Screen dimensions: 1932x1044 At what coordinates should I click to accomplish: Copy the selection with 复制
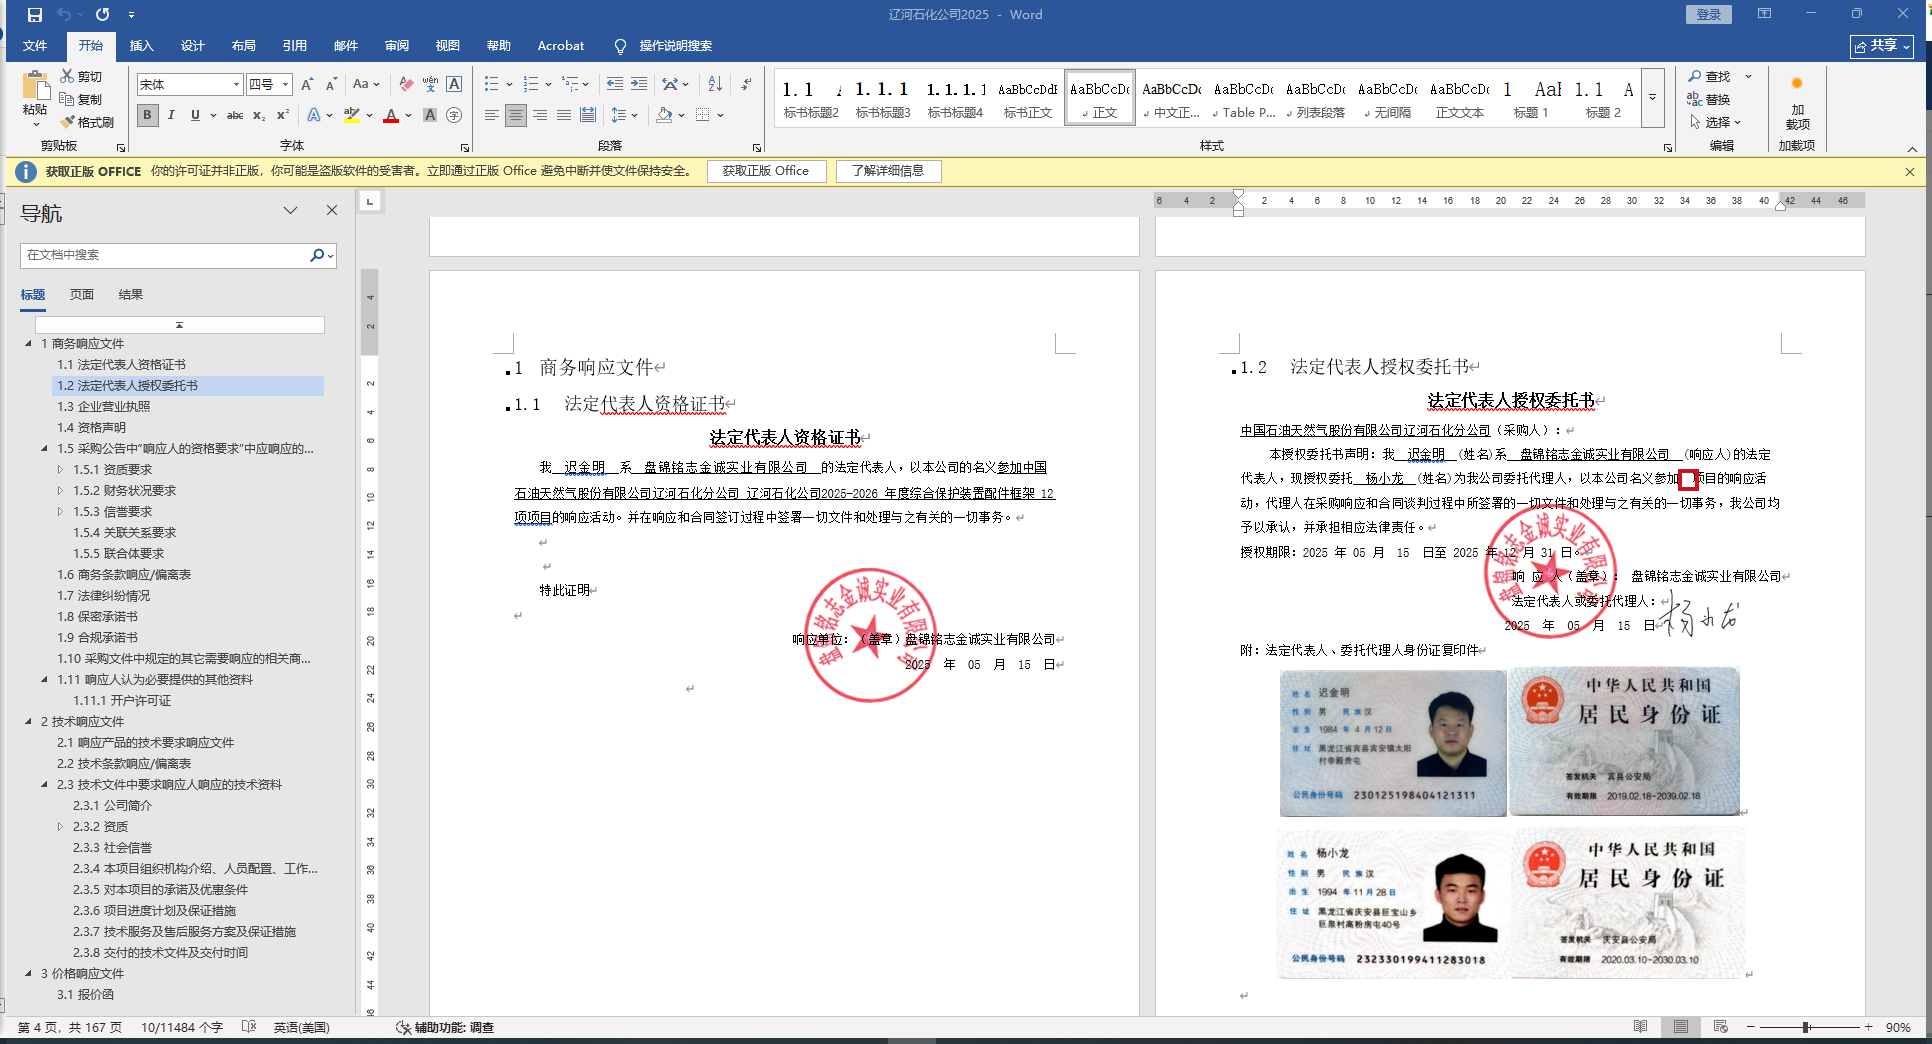click(x=81, y=99)
